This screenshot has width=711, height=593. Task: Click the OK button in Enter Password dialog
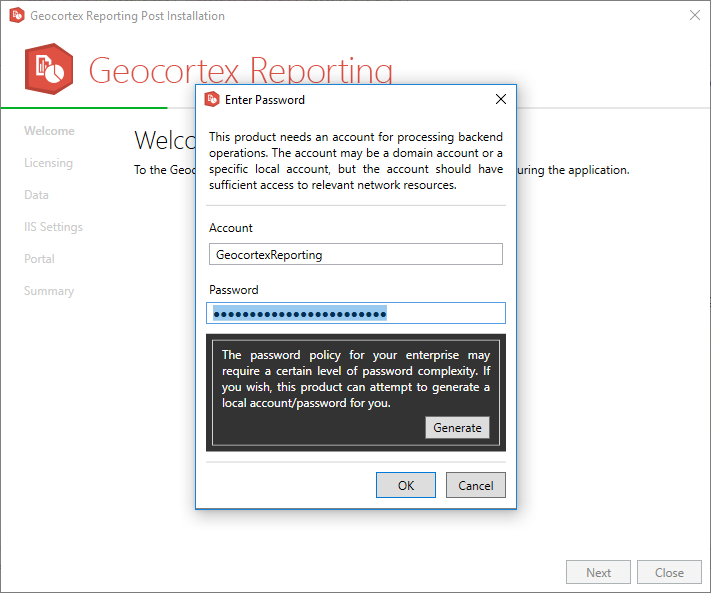pos(405,485)
